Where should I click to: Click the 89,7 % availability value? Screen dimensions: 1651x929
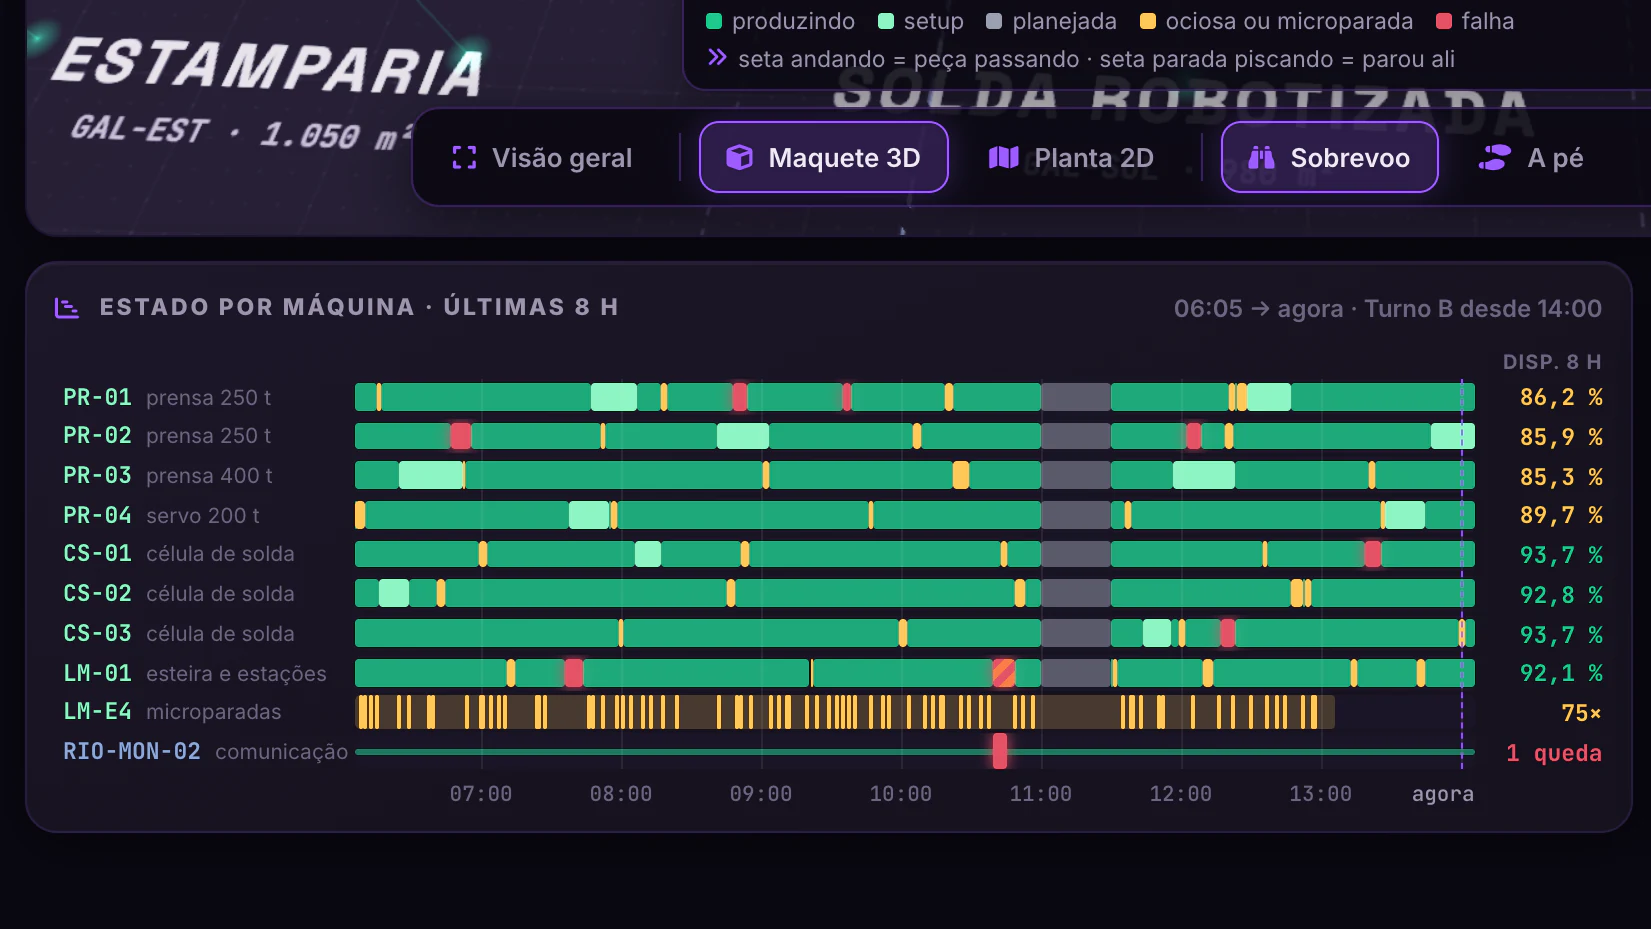tap(1561, 515)
